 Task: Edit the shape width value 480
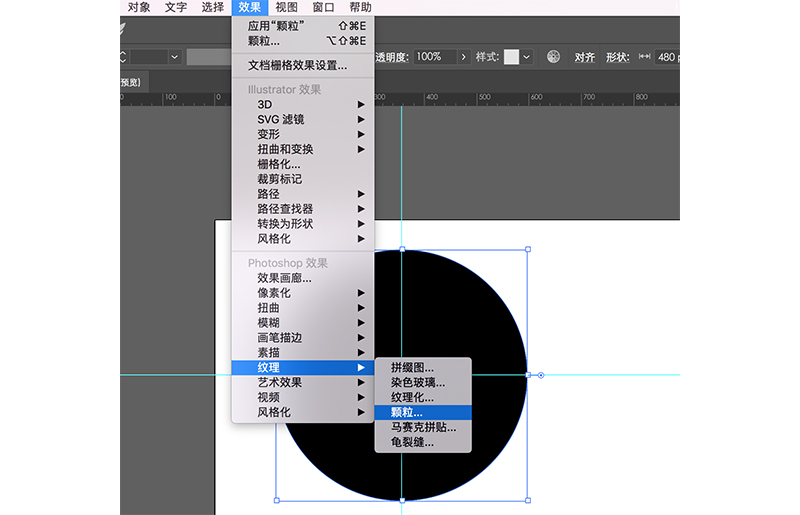[667, 57]
